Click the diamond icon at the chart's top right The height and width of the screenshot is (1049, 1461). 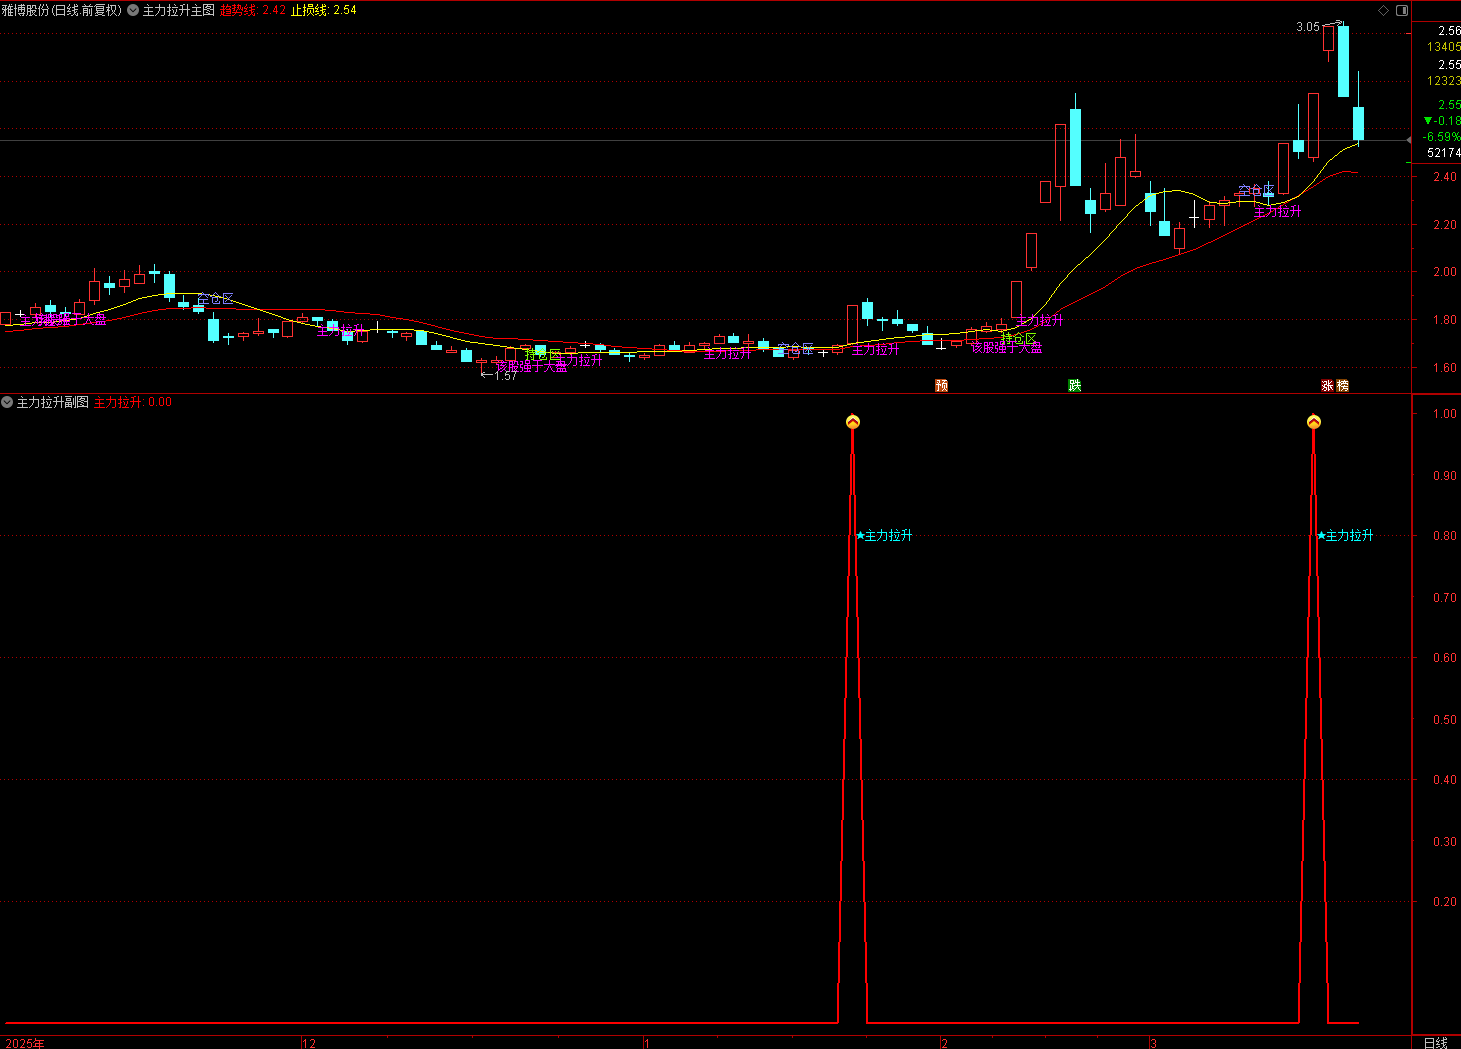point(1384,10)
